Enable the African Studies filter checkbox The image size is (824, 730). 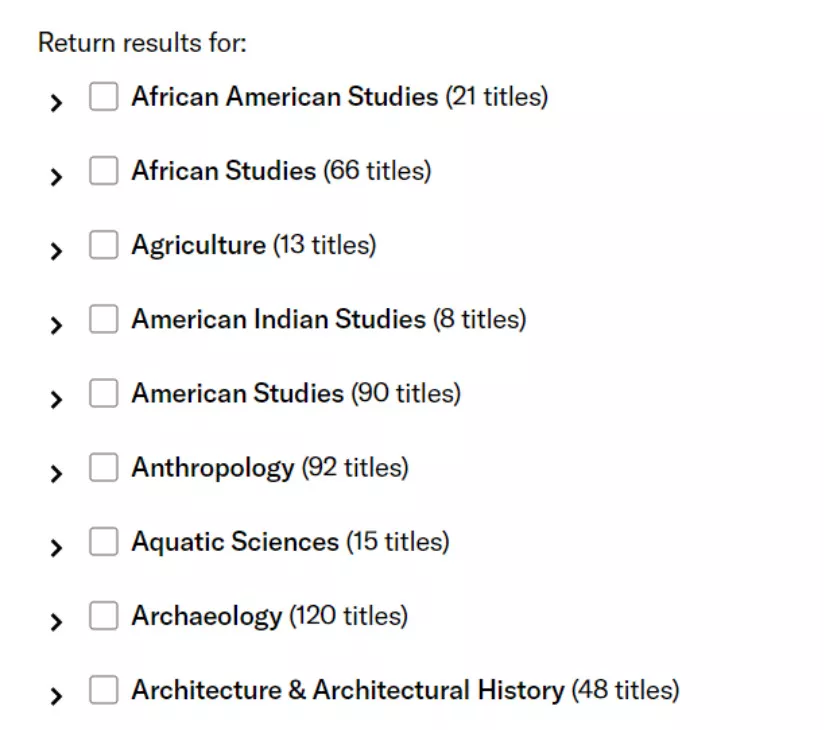pos(104,171)
